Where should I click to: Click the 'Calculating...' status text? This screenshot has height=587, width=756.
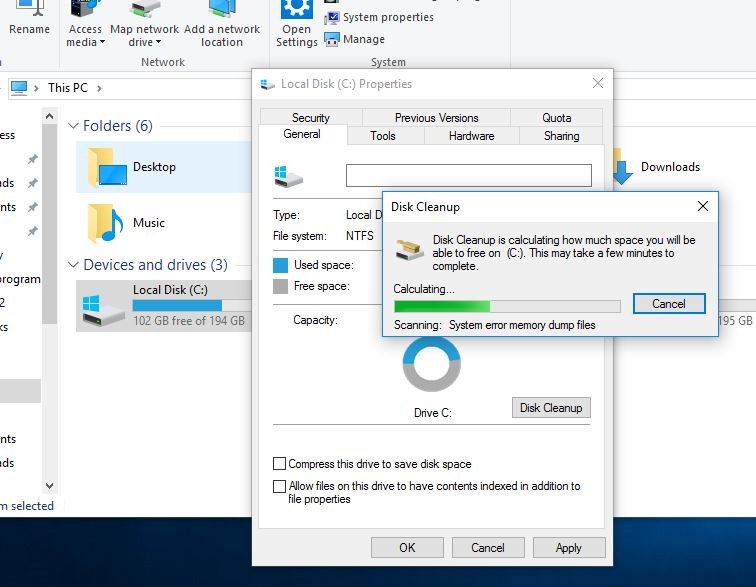[x=424, y=289]
